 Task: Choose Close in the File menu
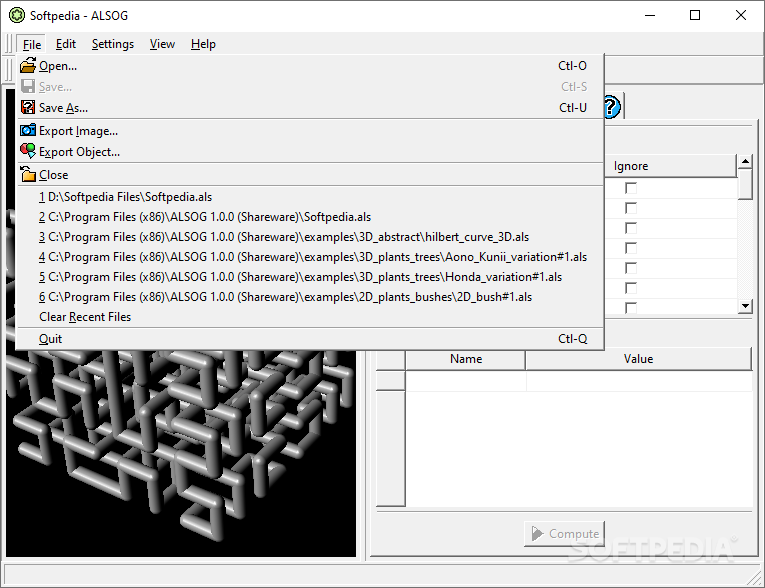pos(310,175)
